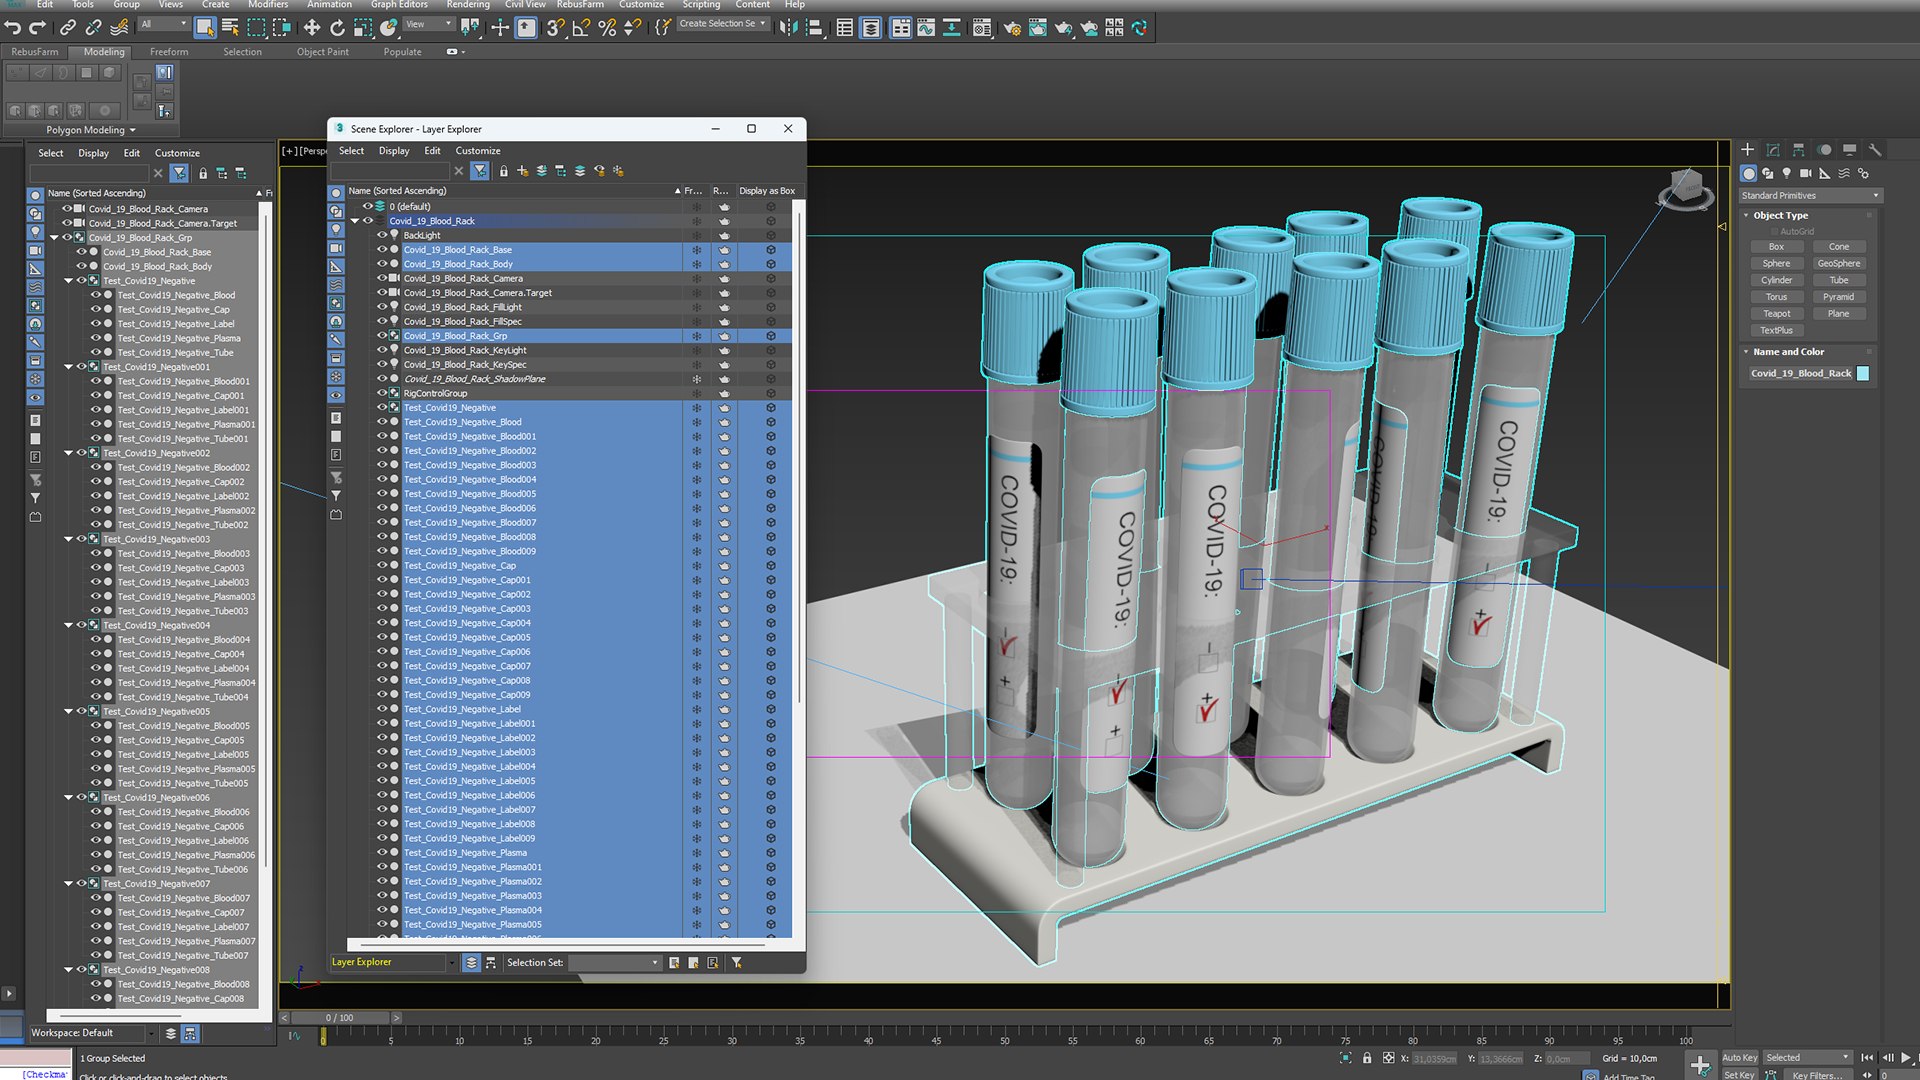
Task: Toggle visibility of 0 (default) layer
Action: (x=368, y=206)
